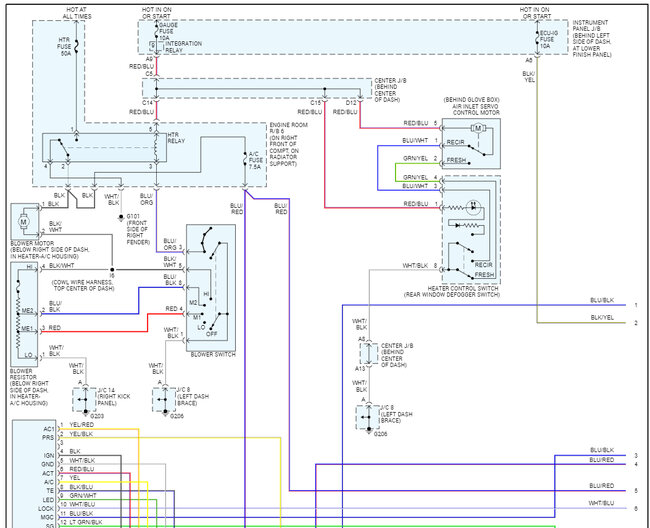Screen dimensions: 650x528
Task: Select the 'BLOWER MOTOR' caption
Action: click(50, 250)
